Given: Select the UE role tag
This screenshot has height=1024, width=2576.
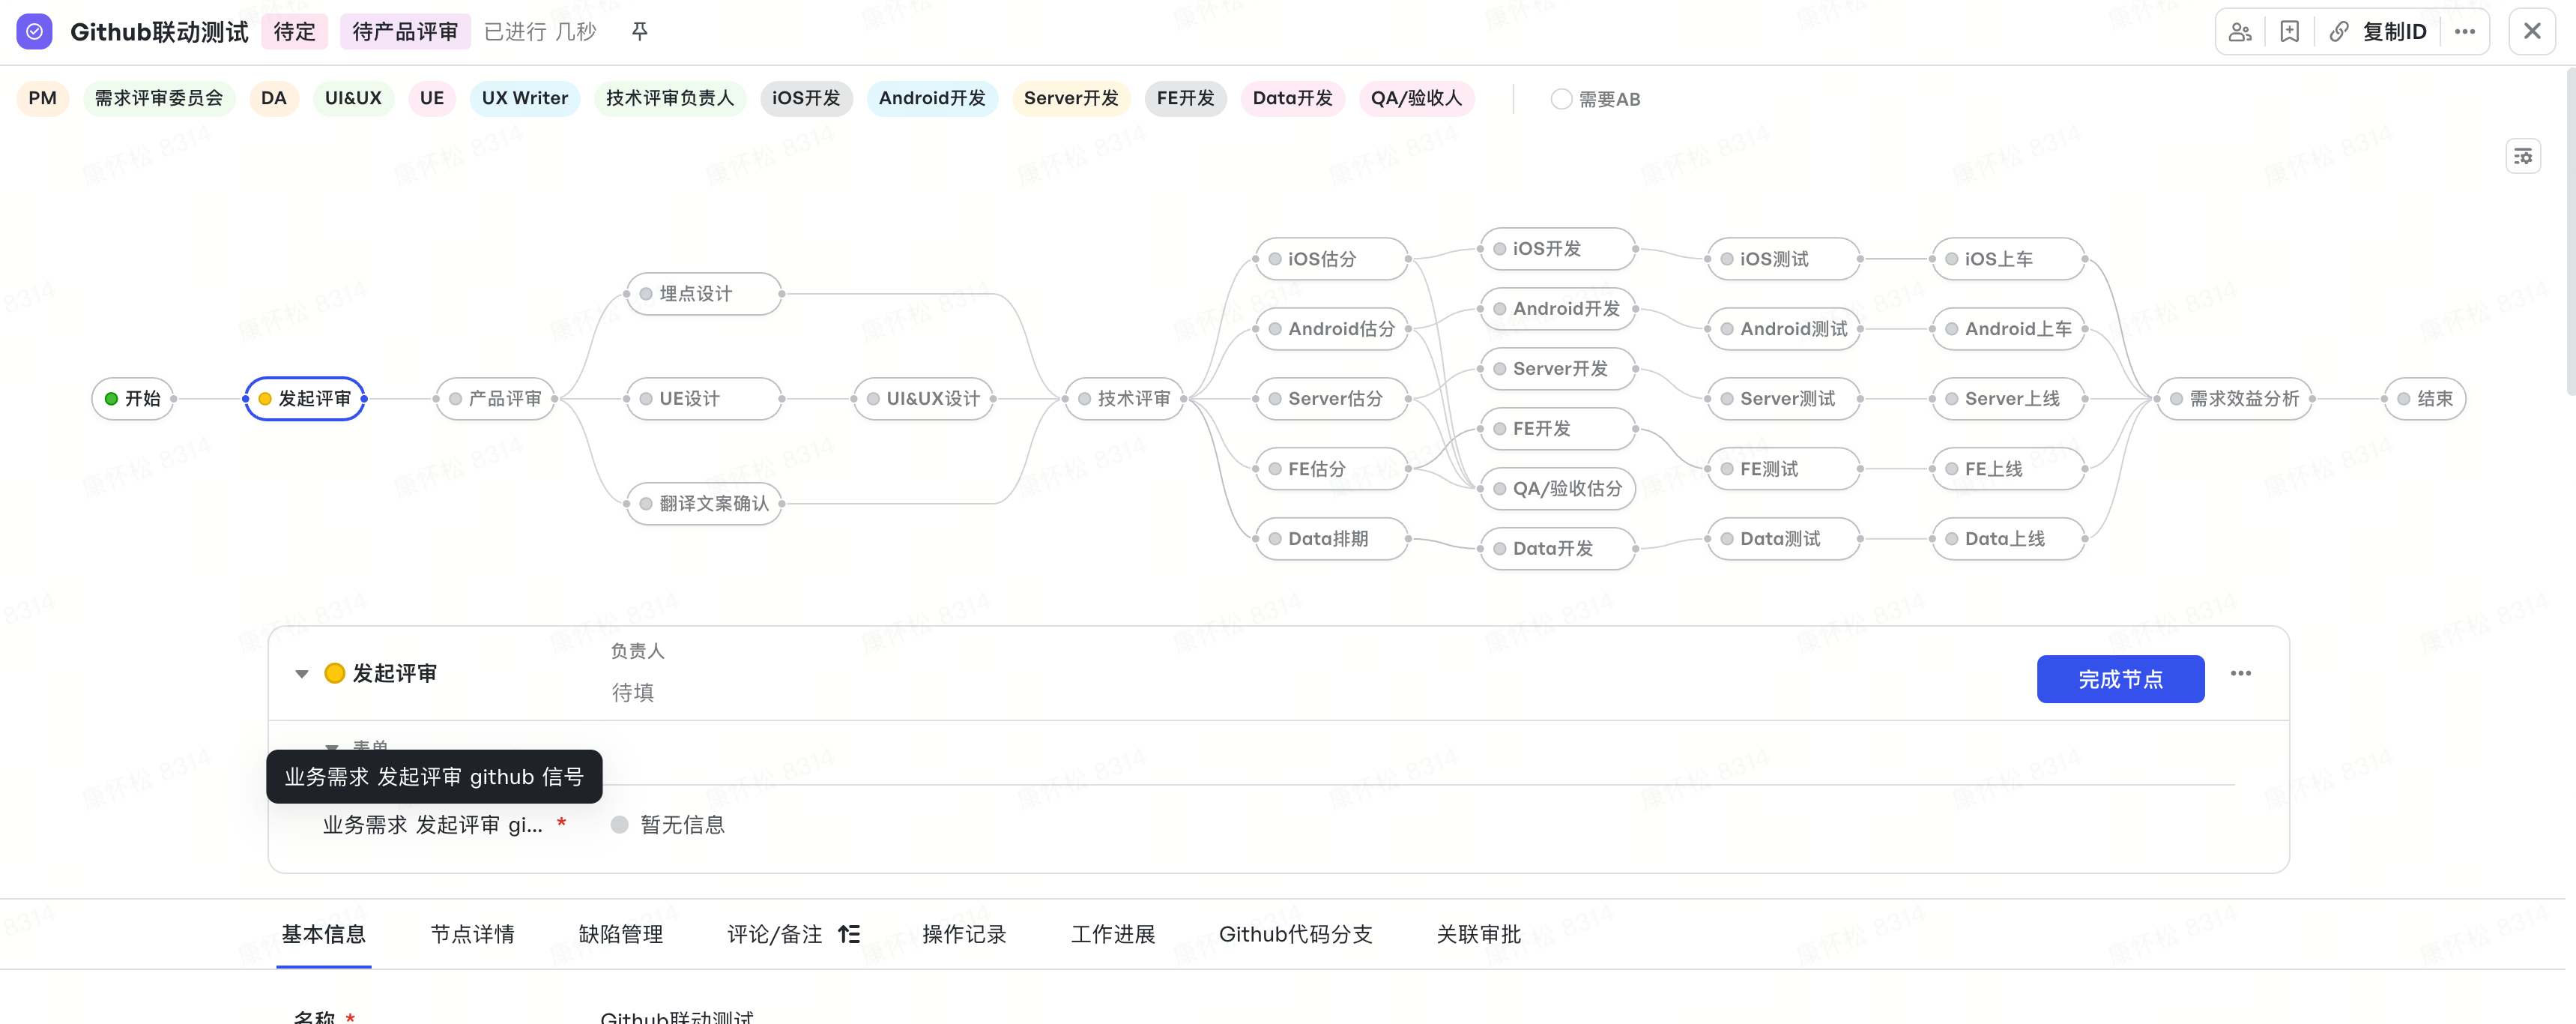Looking at the screenshot, I should pyautogui.click(x=432, y=98).
